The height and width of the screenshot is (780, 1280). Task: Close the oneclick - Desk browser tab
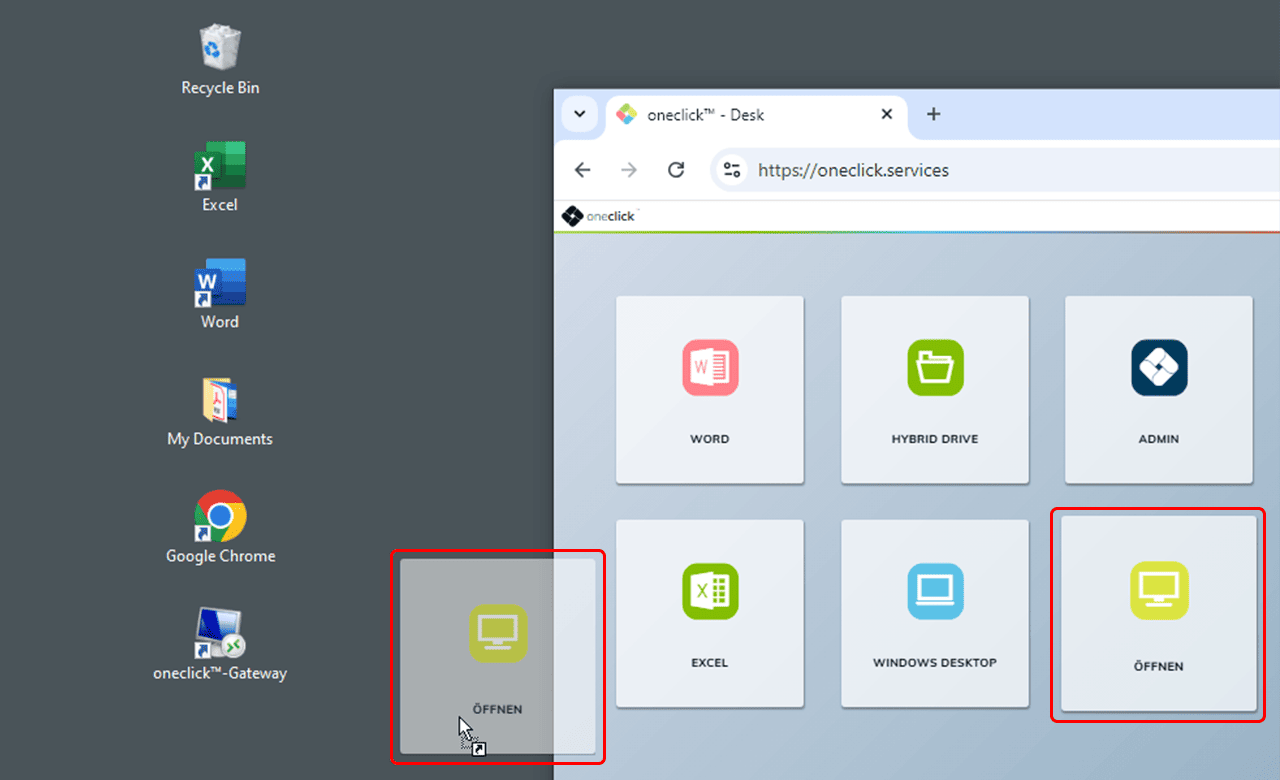[x=886, y=114]
